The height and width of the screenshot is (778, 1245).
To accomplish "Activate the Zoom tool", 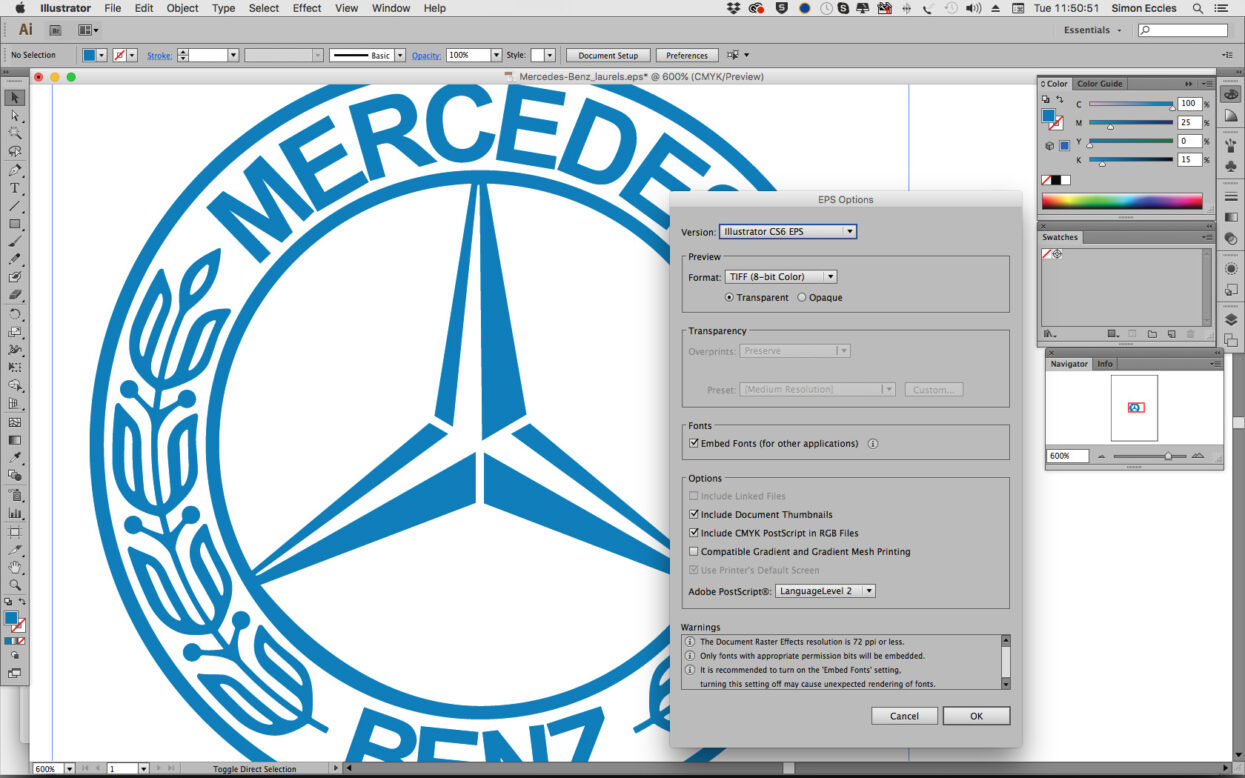I will (15, 584).
